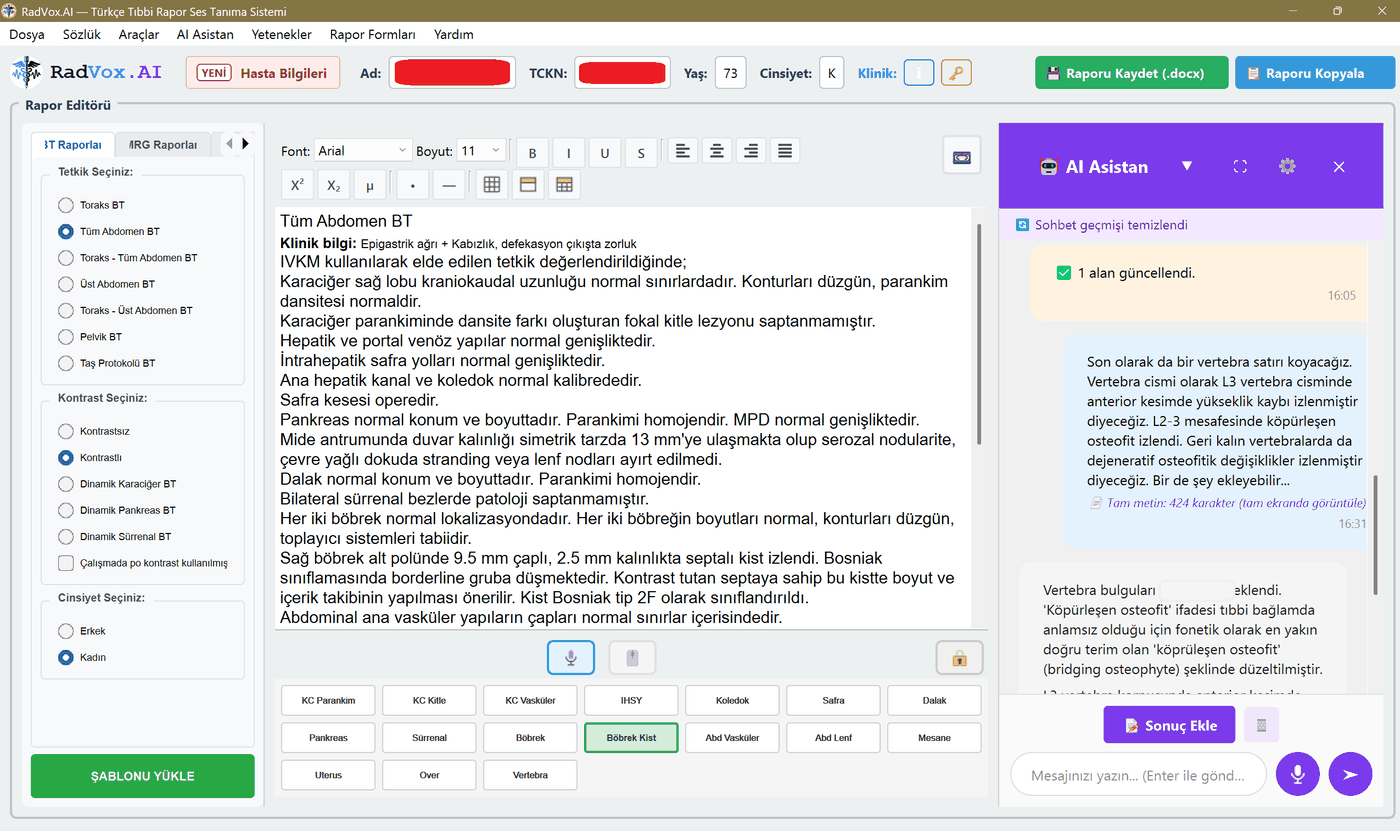Select Toraks - Tüm Abdomen BT option
The width and height of the screenshot is (1400, 831).
pos(127,258)
